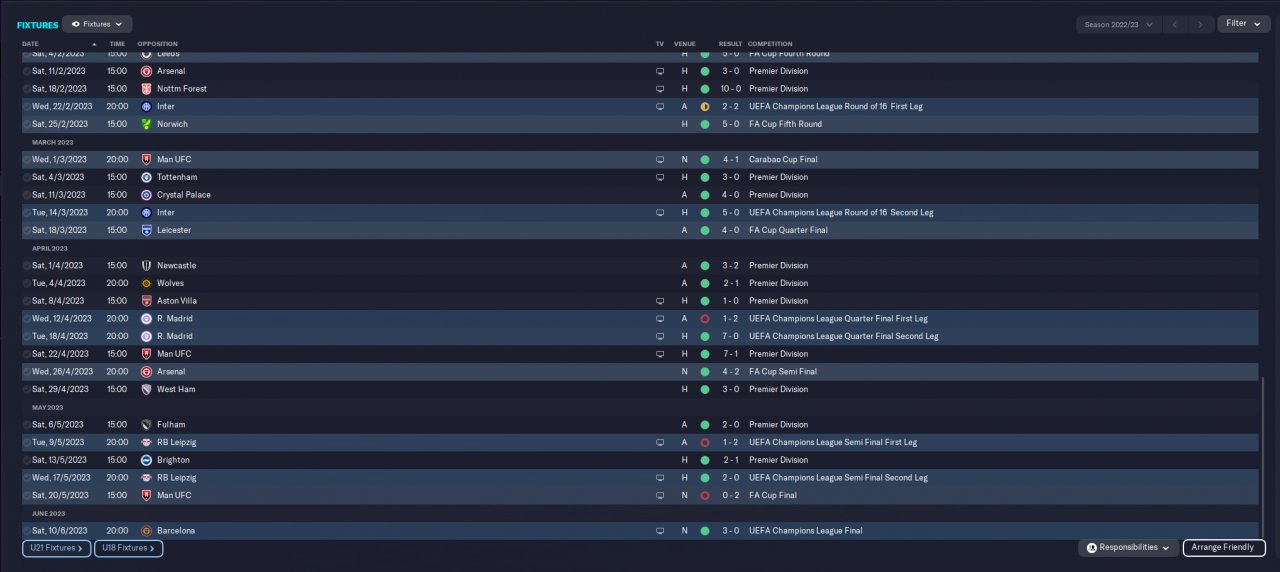1280x572 pixels.
Task: Open the Responsibilities dropdown
Action: (1128, 548)
